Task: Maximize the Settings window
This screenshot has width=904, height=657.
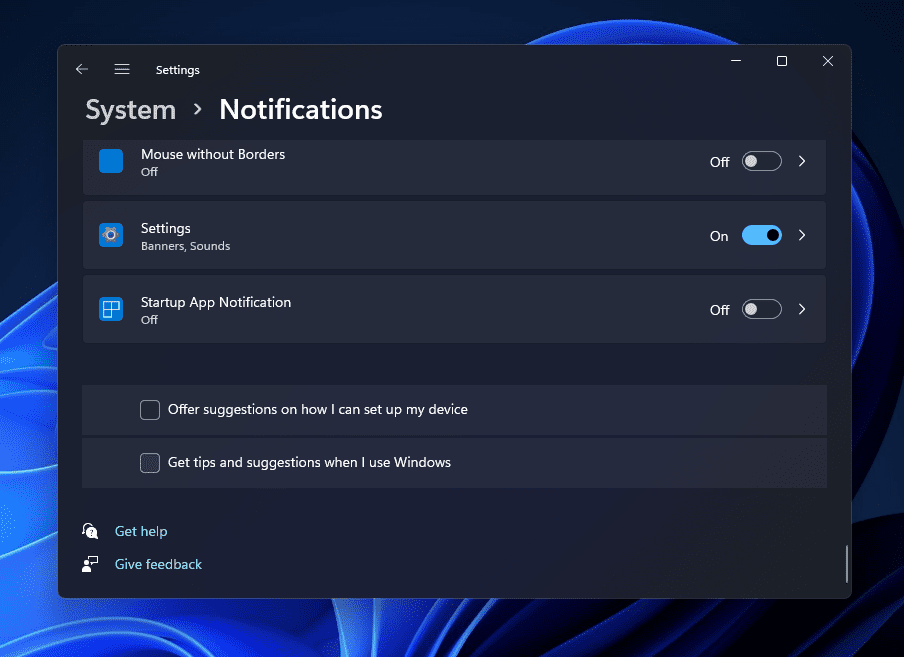Action: (782, 62)
